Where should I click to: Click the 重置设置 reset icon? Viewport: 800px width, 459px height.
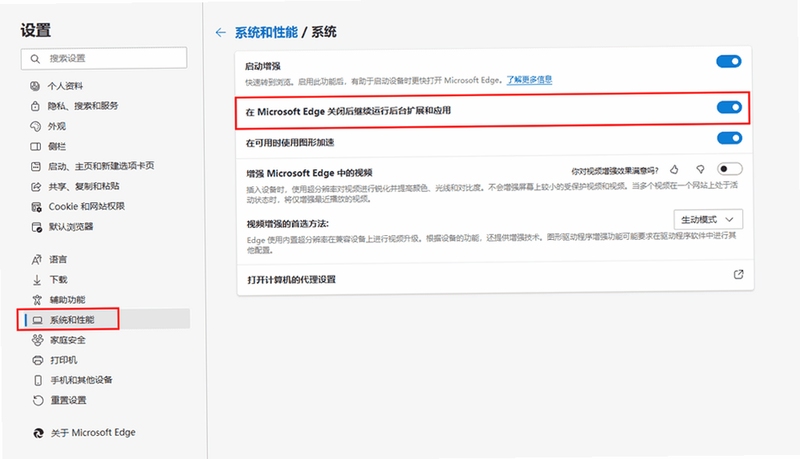coord(38,400)
